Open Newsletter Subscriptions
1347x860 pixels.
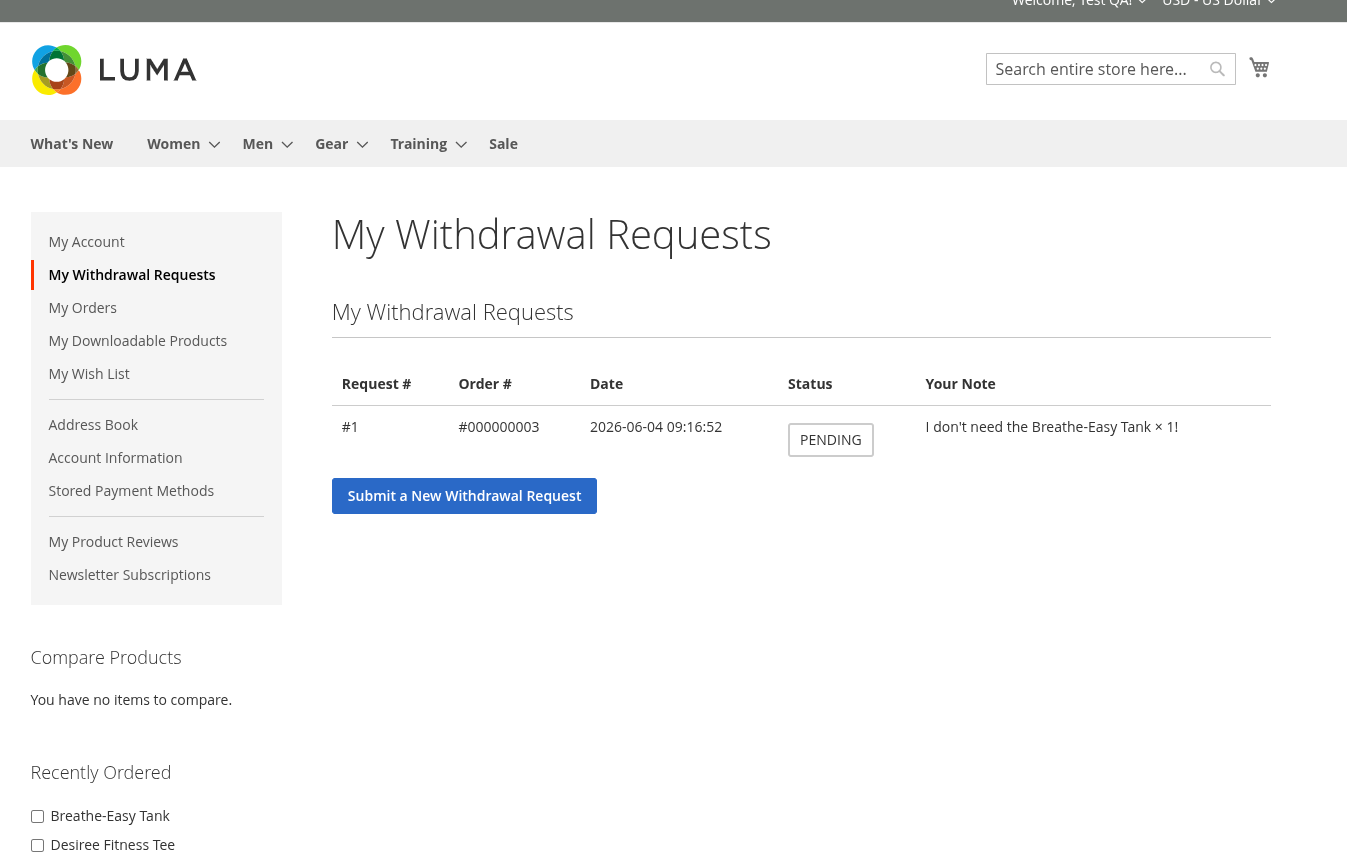129,575
